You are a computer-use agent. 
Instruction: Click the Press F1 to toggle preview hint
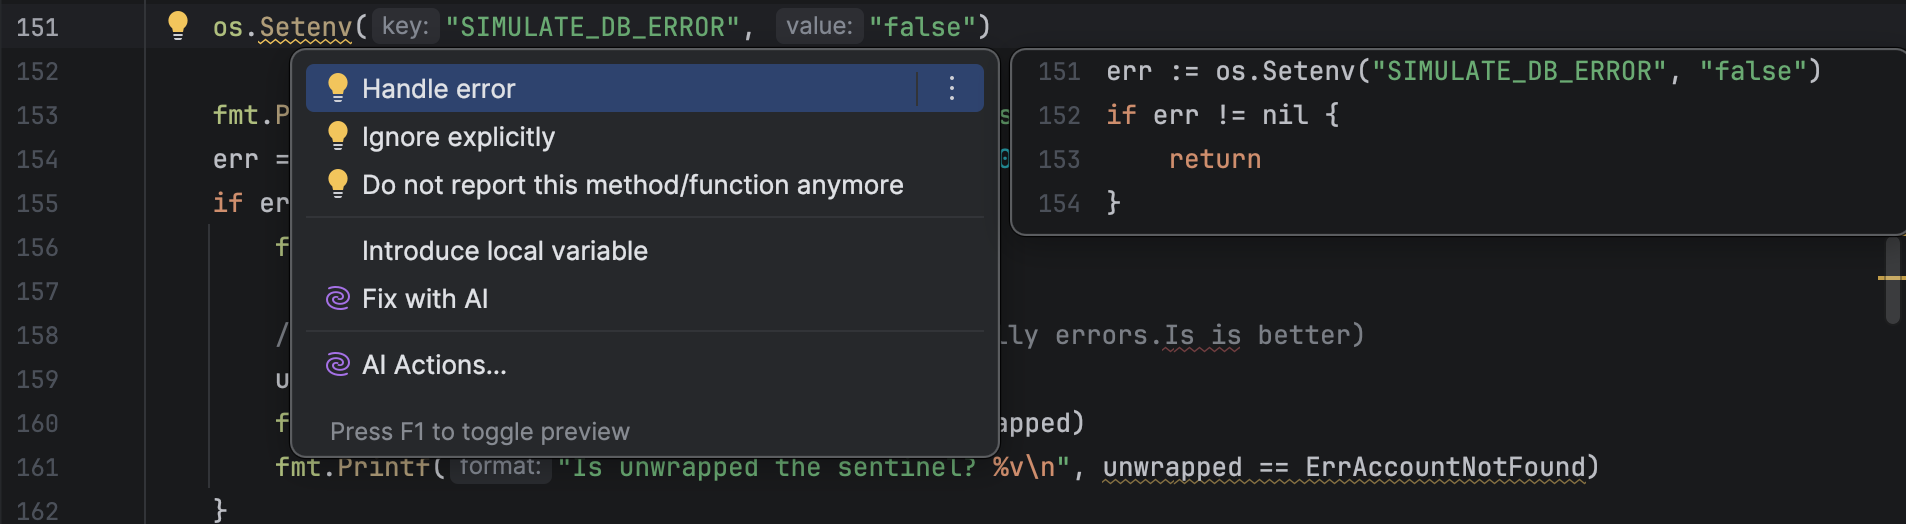[480, 431]
